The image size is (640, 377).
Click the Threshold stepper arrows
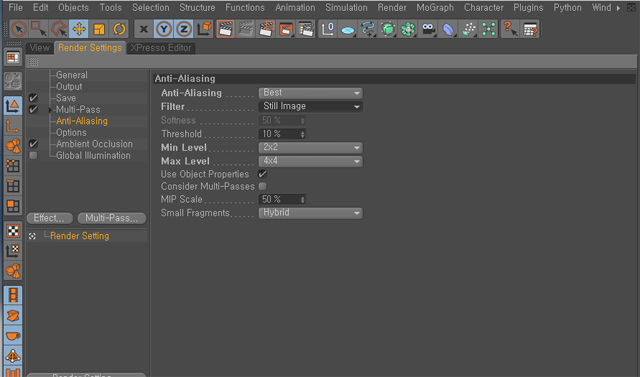302,134
